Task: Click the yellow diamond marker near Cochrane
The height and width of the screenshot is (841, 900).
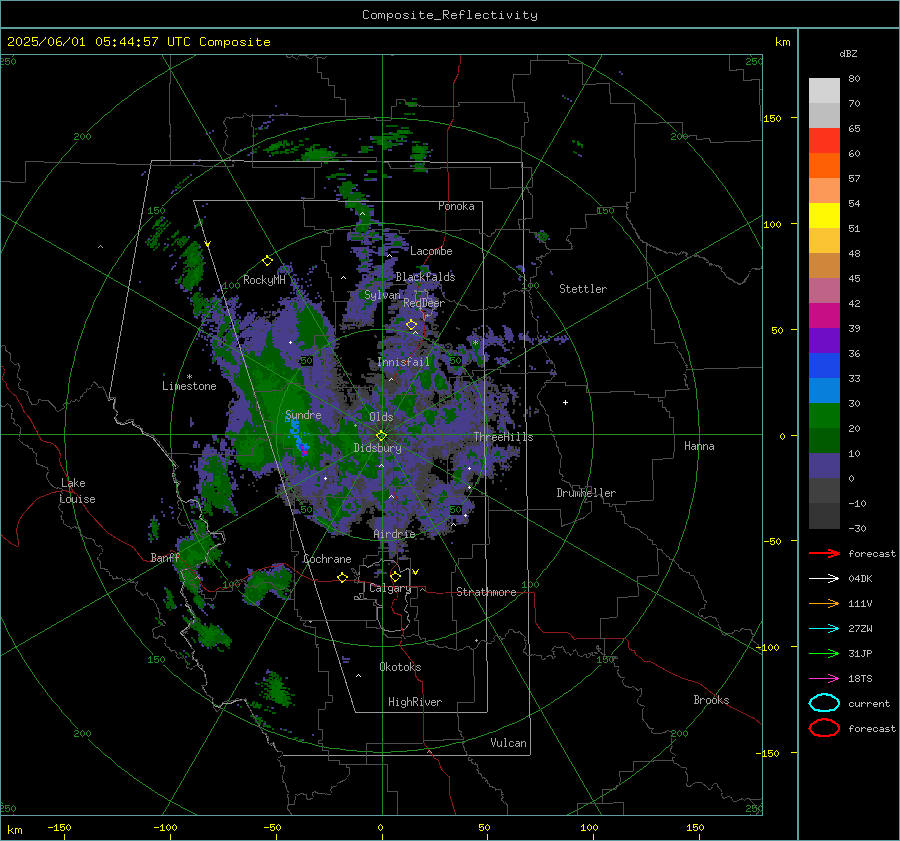Action: click(343, 578)
